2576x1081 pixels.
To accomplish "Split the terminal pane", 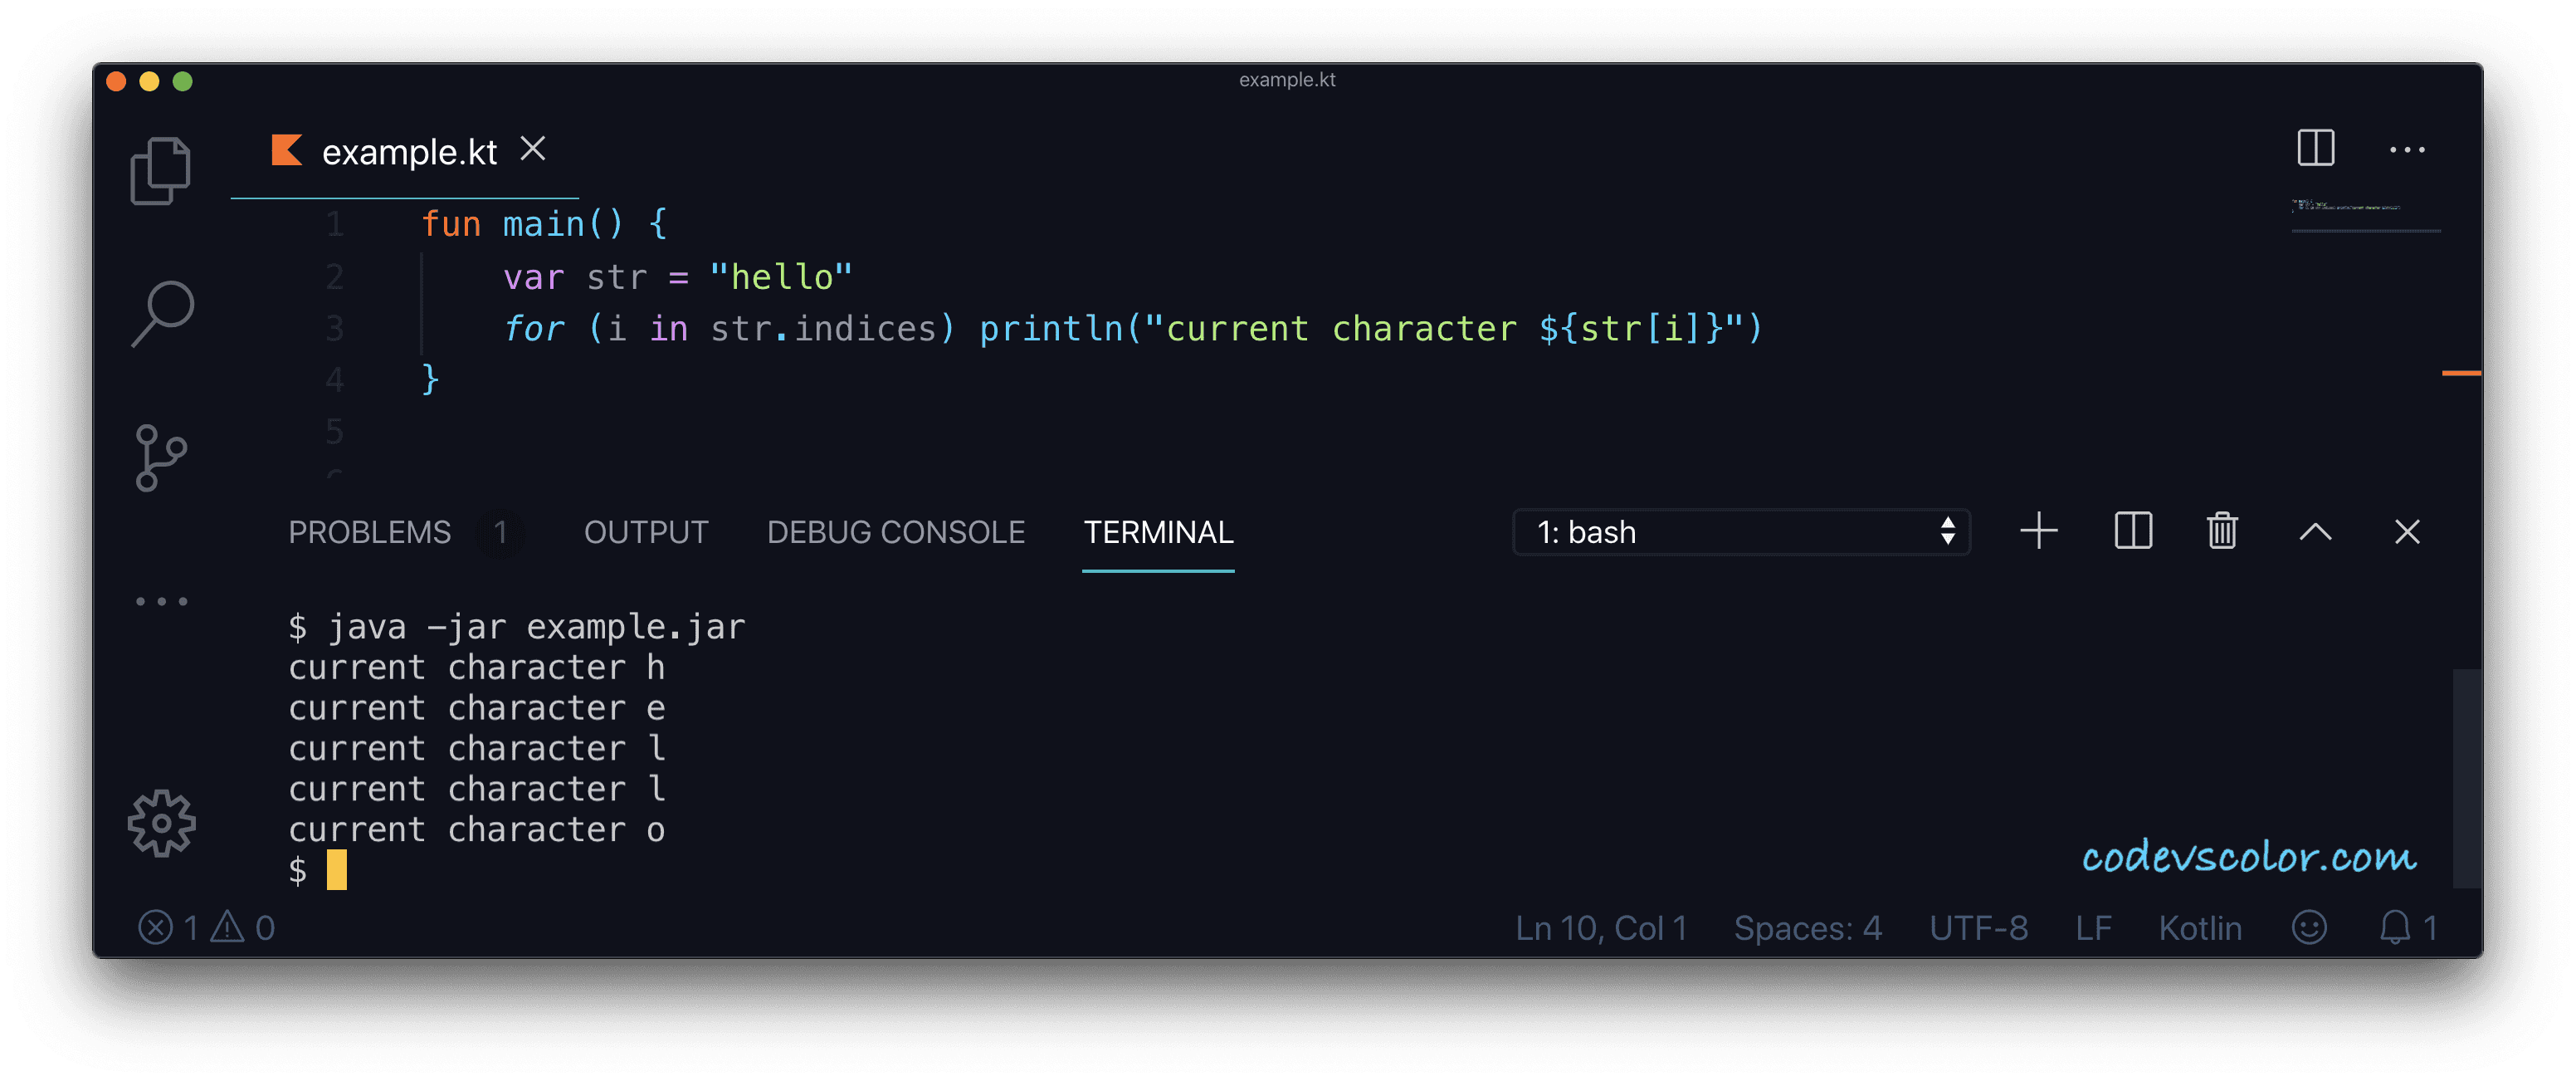I will tap(2132, 531).
